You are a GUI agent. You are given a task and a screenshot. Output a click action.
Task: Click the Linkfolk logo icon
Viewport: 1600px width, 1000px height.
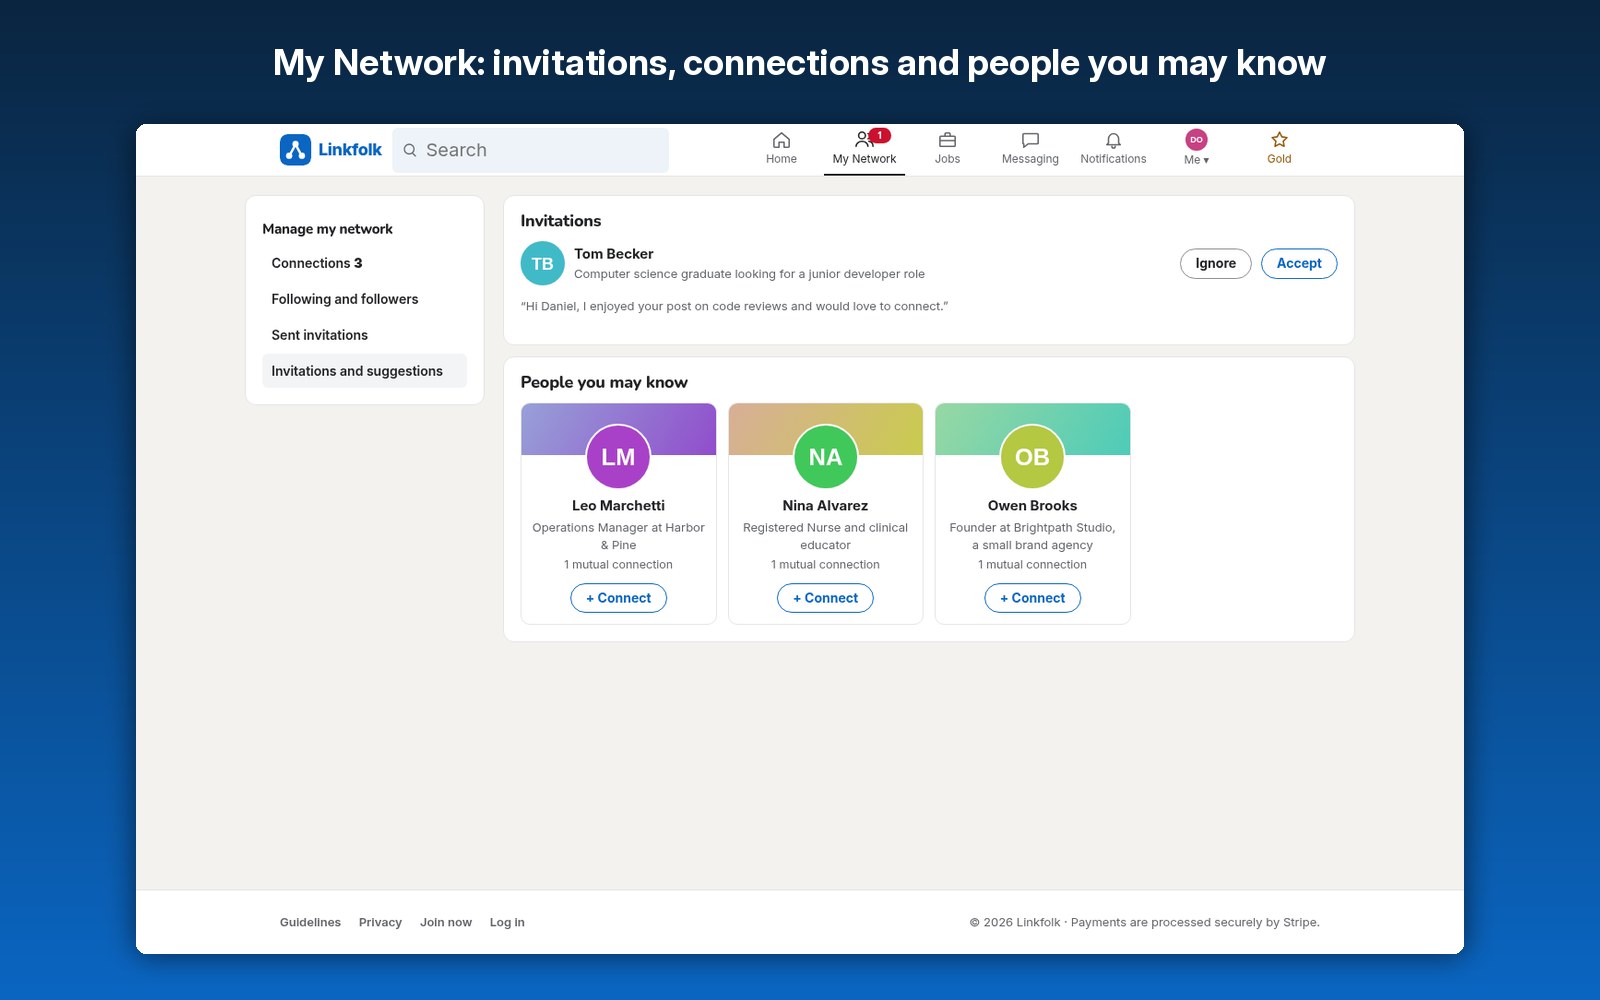pos(295,150)
